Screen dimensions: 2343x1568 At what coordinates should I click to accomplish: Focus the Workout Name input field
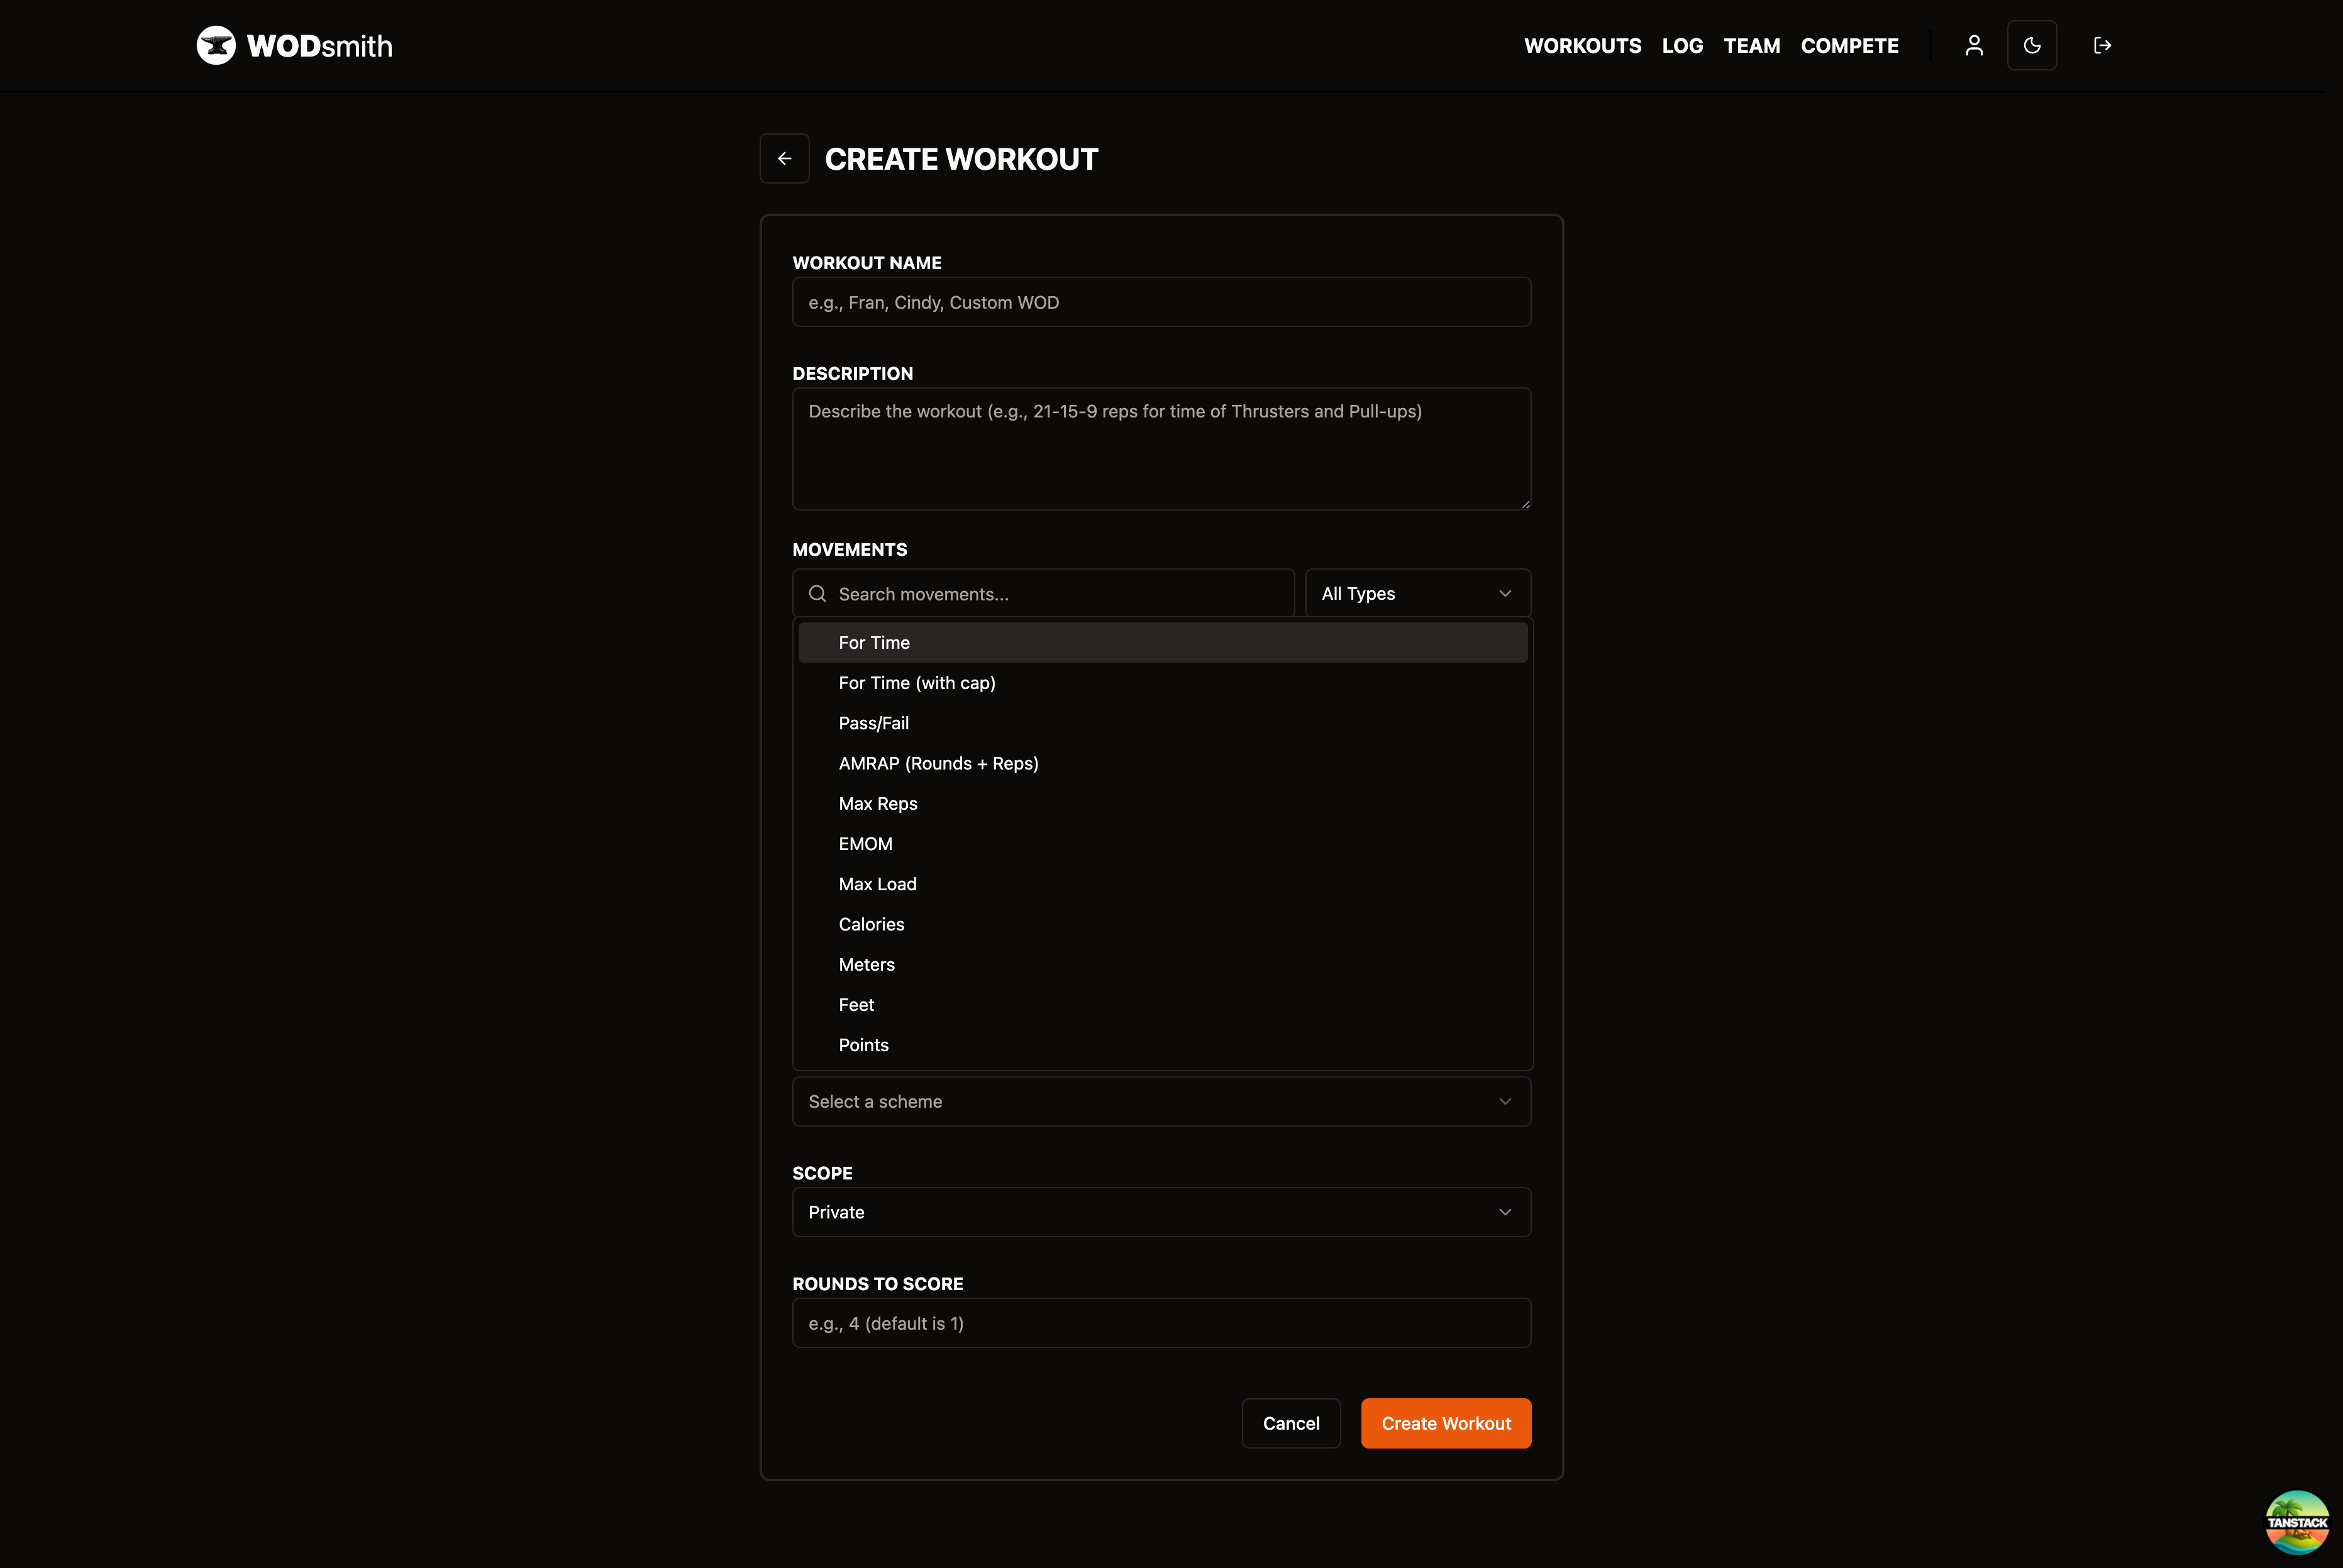[x=1162, y=302]
